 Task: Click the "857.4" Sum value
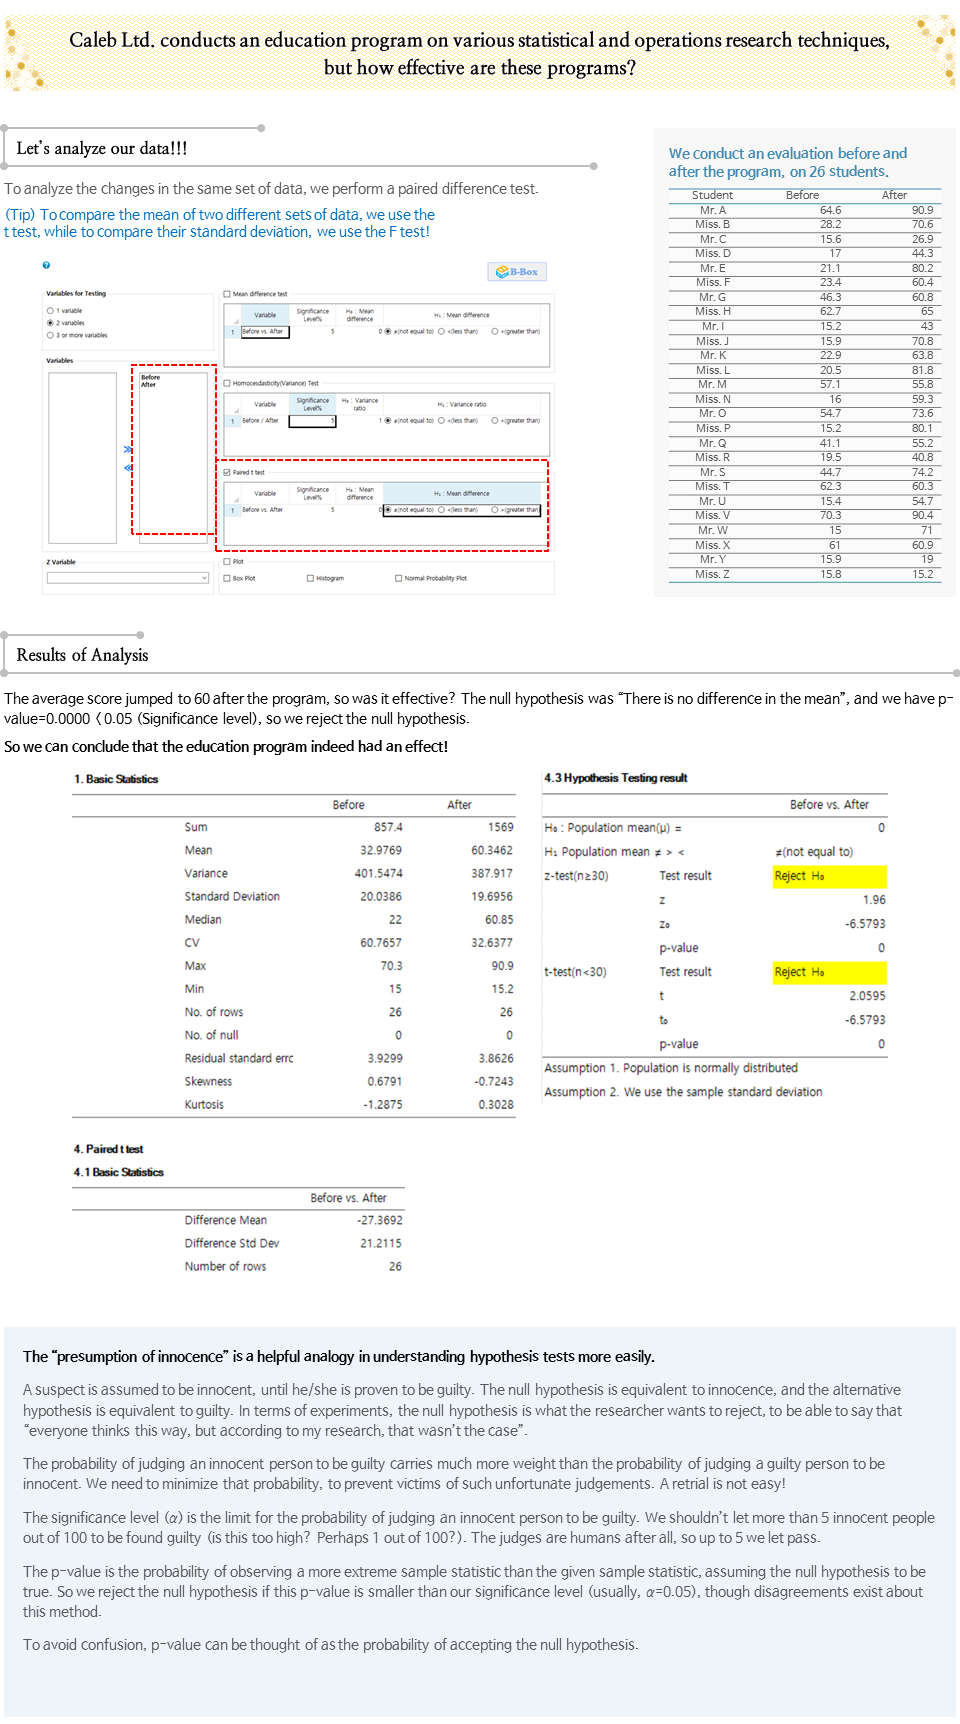click(388, 827)
